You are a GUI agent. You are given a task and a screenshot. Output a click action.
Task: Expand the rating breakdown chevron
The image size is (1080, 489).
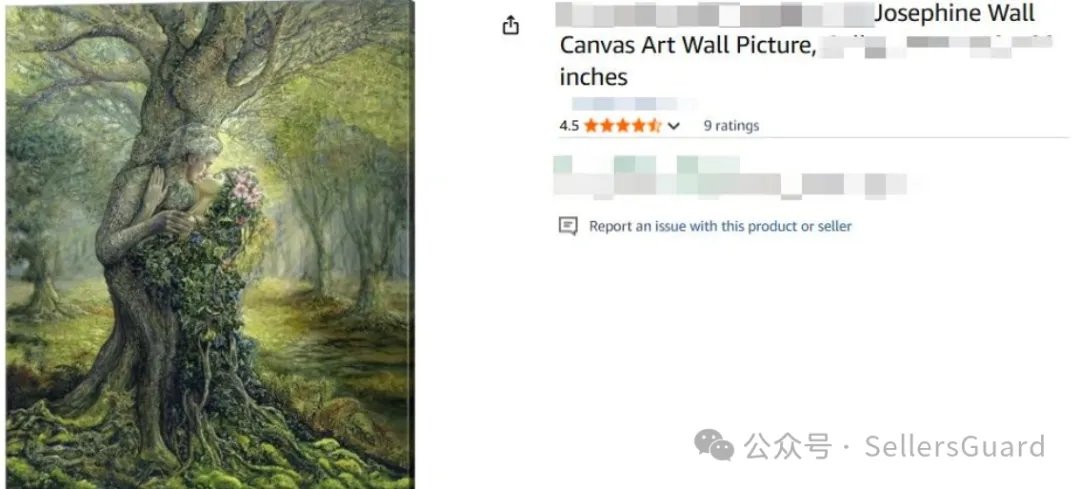[674, 126]
